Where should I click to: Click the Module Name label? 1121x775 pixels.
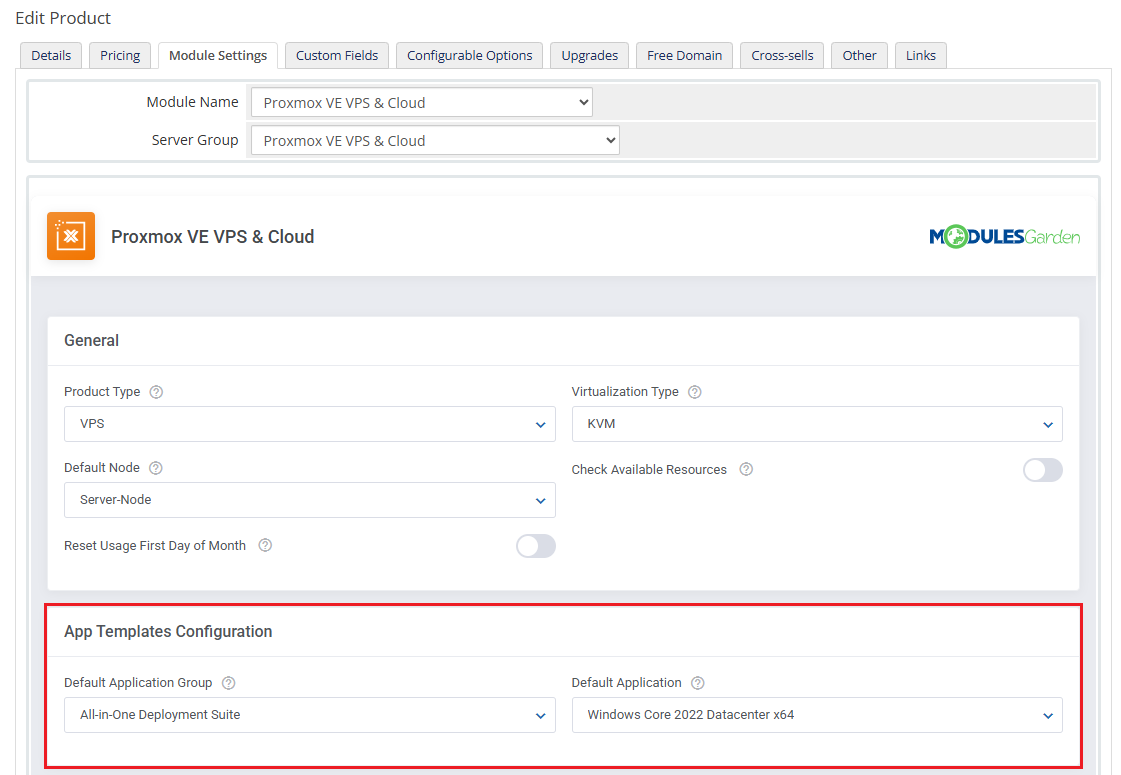192,102
